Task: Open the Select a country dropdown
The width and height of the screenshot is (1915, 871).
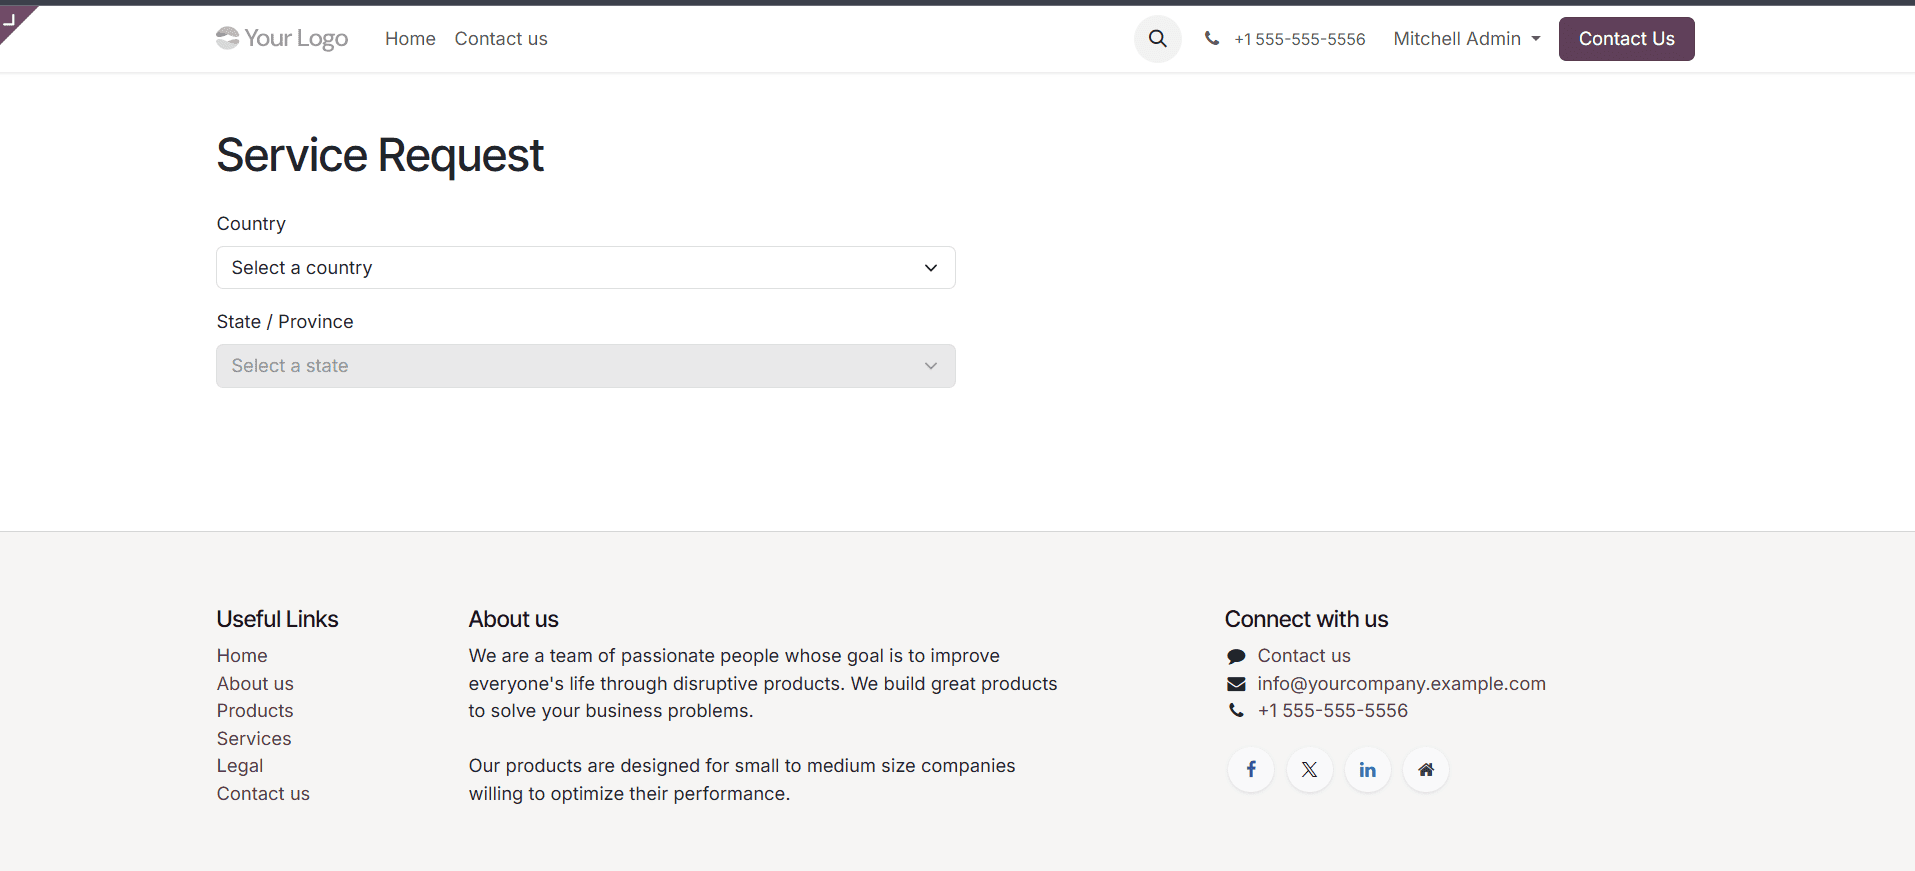Action: pos(586,268)
